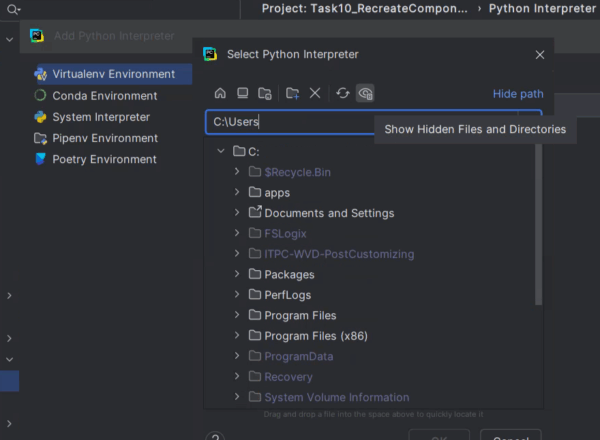The width and height of the screenshot is (600, 440).
Task: Choose System Interpreter option
Action: pos(101,117)
